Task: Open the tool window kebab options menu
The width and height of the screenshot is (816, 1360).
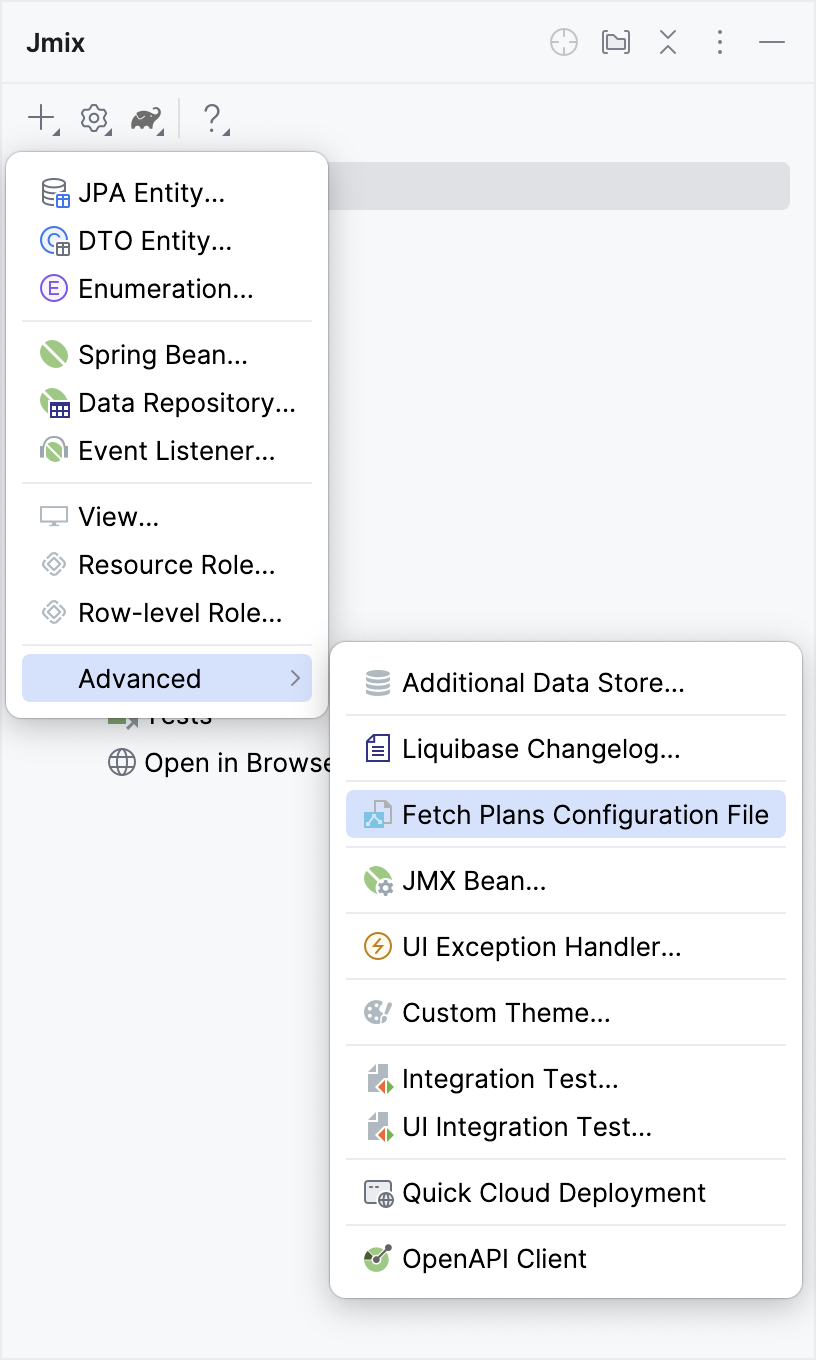Action: click(719, 42)
